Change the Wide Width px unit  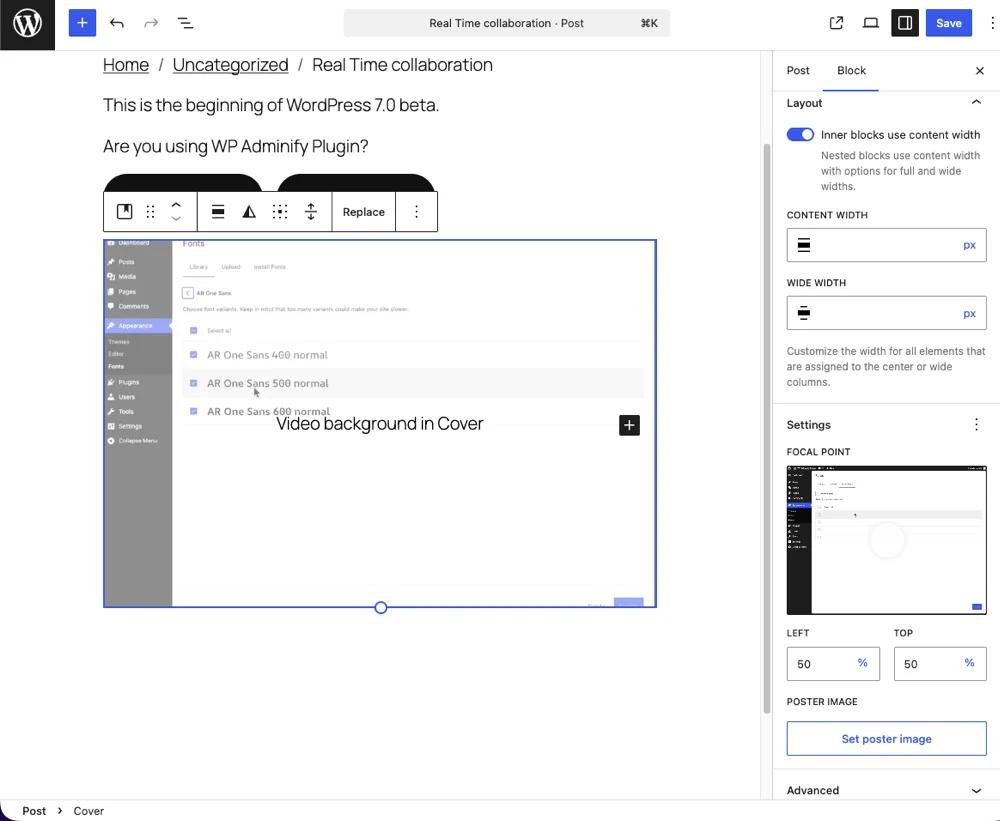969,313
